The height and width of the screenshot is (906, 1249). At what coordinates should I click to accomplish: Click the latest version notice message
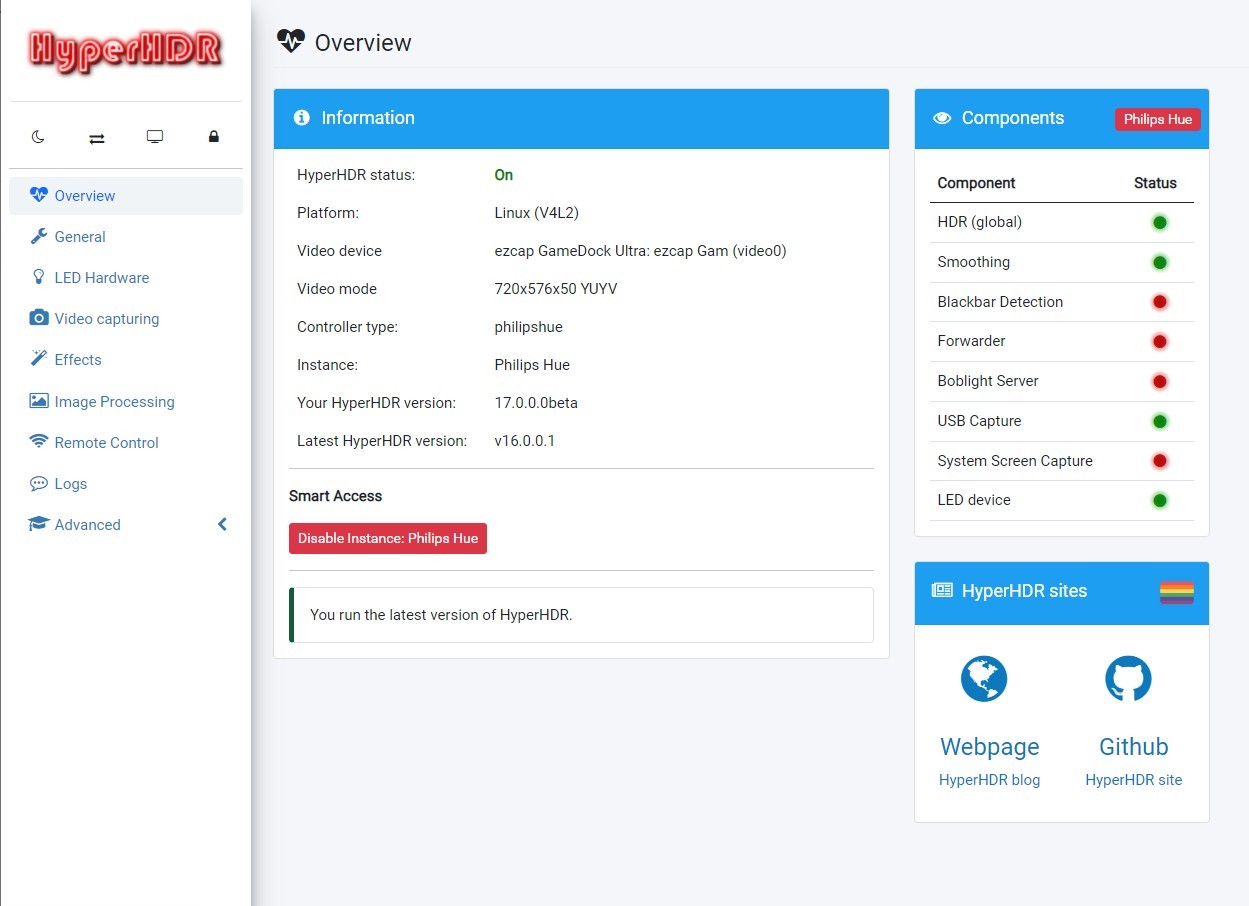click(581, 615)
